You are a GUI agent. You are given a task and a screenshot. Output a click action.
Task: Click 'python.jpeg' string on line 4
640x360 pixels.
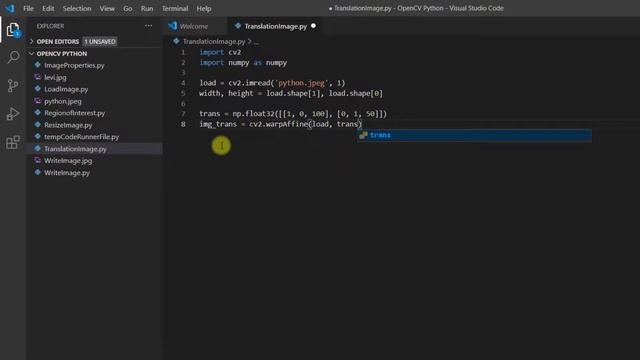tap(302, 83)
